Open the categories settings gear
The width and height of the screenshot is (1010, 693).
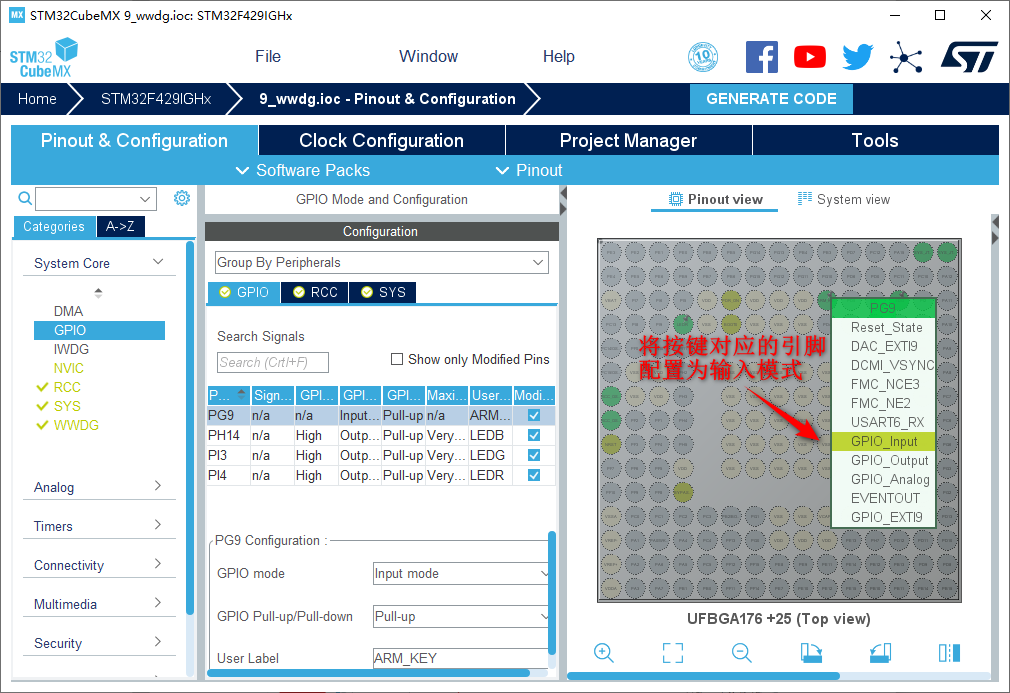[x=181, y=198]
